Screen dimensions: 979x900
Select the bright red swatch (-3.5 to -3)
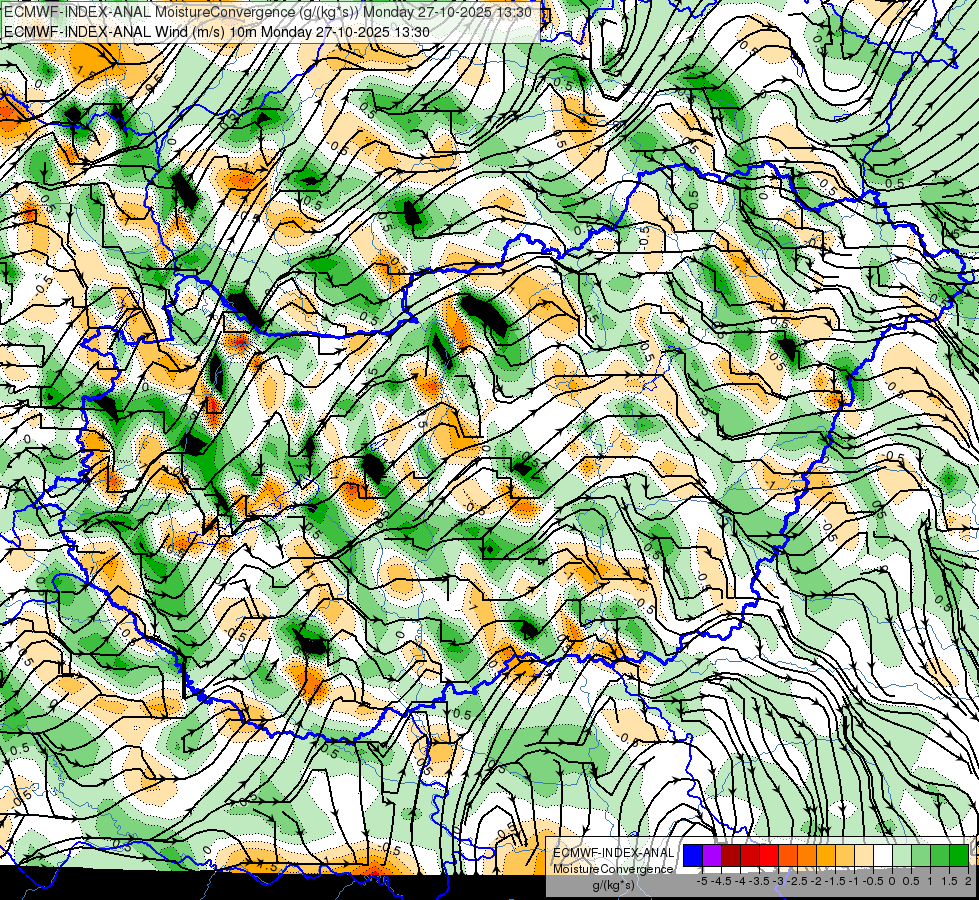[769, 855]
